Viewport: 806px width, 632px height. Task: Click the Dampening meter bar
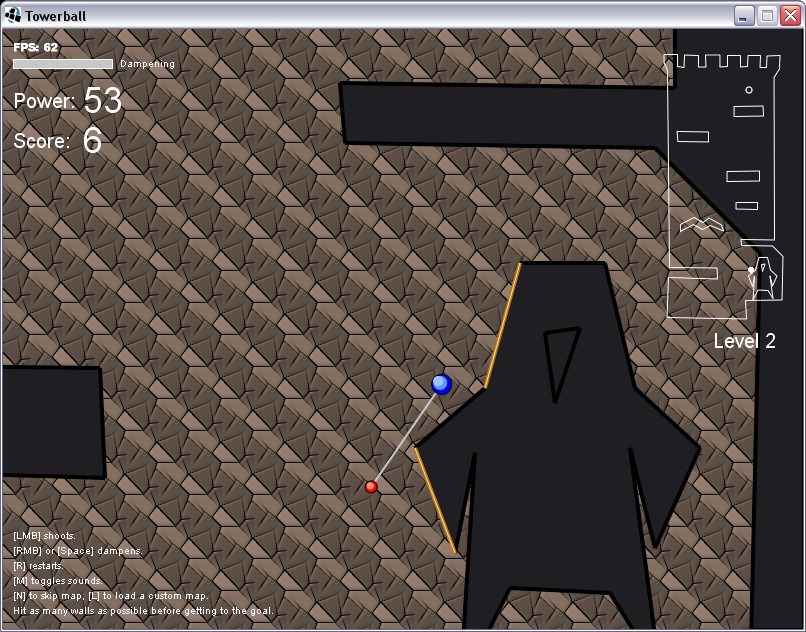tap(63, 64)
